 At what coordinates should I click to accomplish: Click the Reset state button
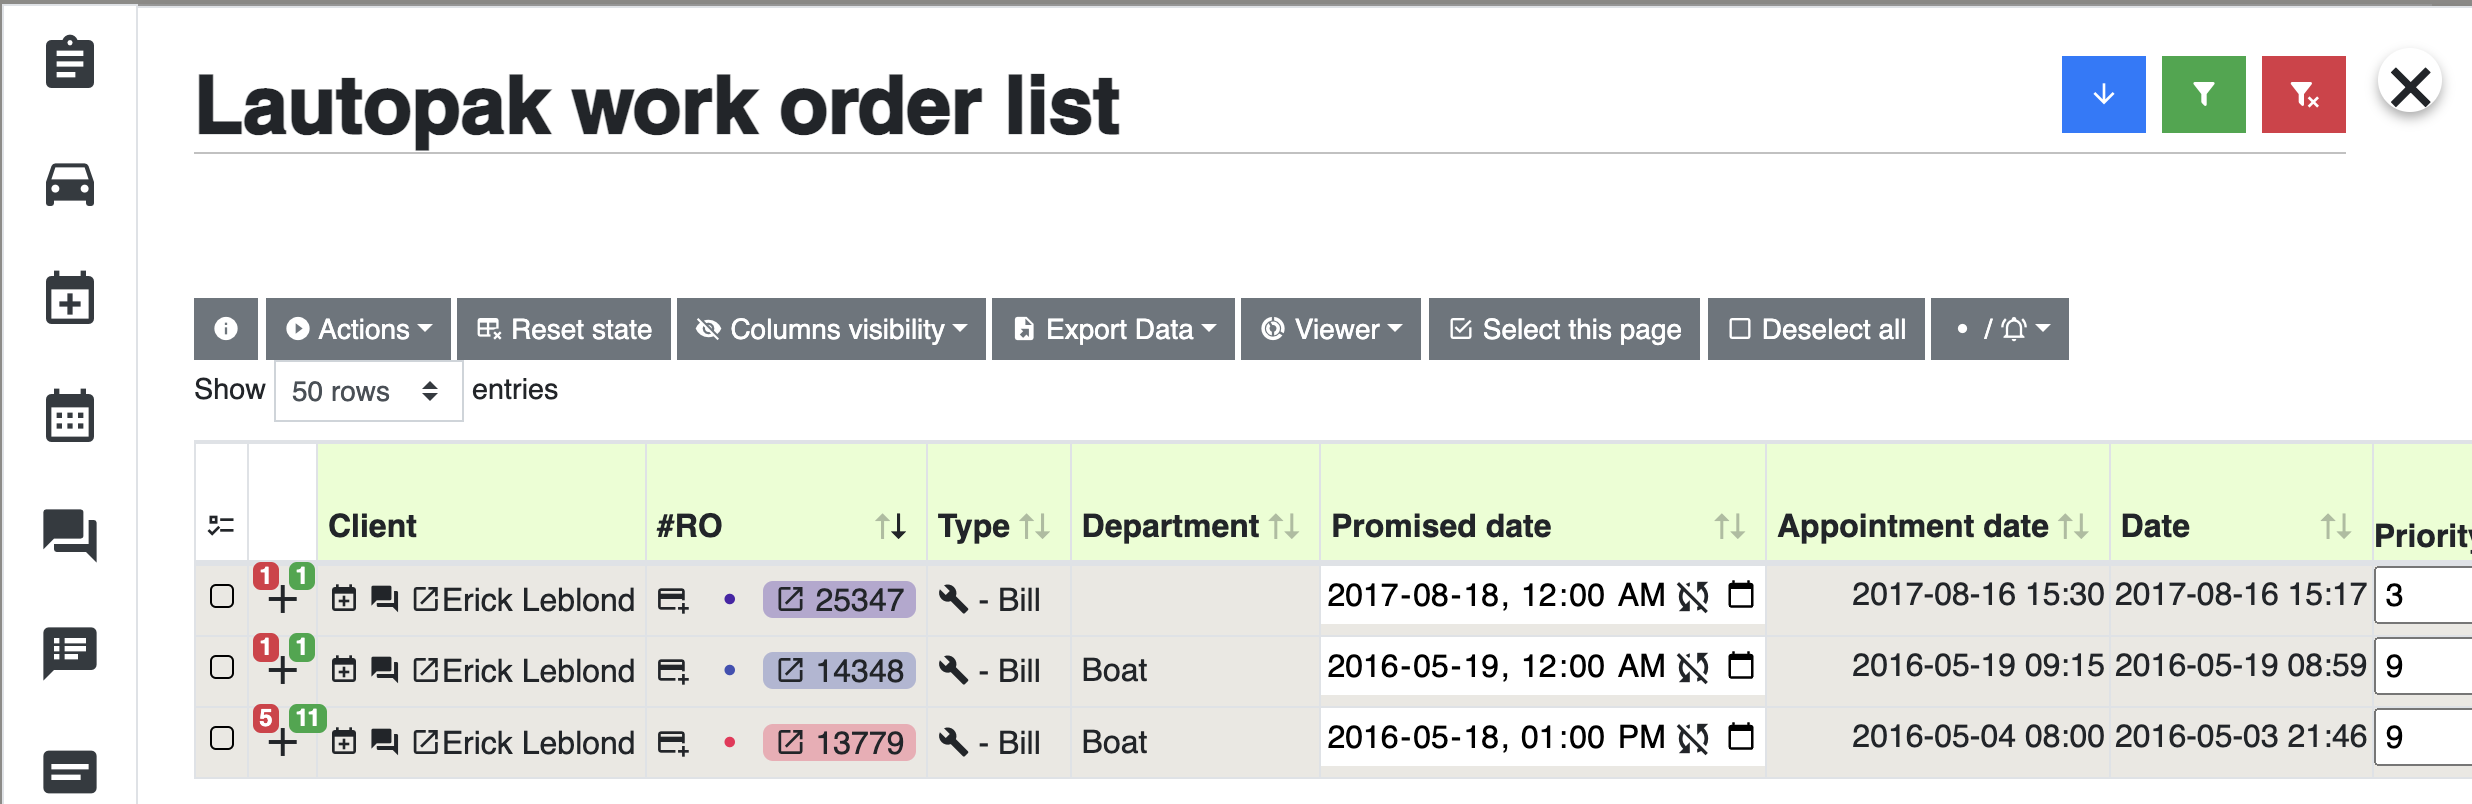coord(564,329)
